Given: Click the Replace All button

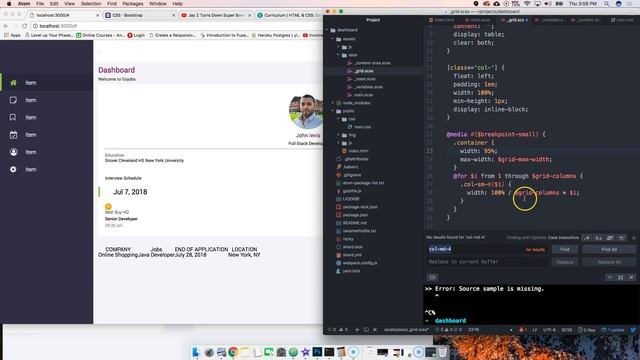Looking at the screenshot, I should point(609,262).
